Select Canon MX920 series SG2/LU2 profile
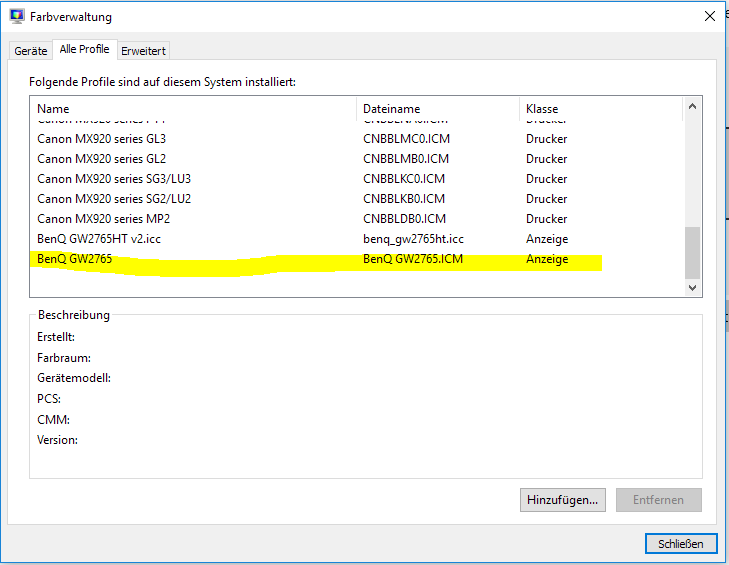This screenshot has height=565, width=729. pyautogui.click(x=114, y=199)
